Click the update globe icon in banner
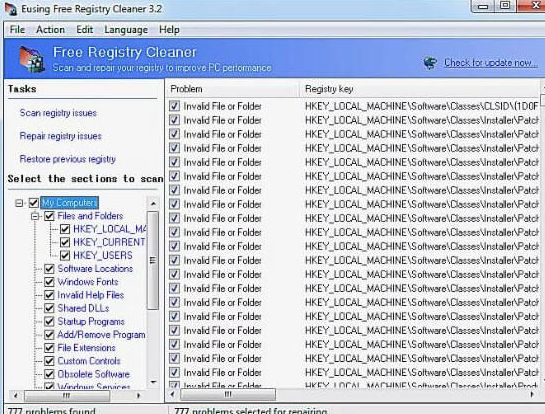 [430, 63]
